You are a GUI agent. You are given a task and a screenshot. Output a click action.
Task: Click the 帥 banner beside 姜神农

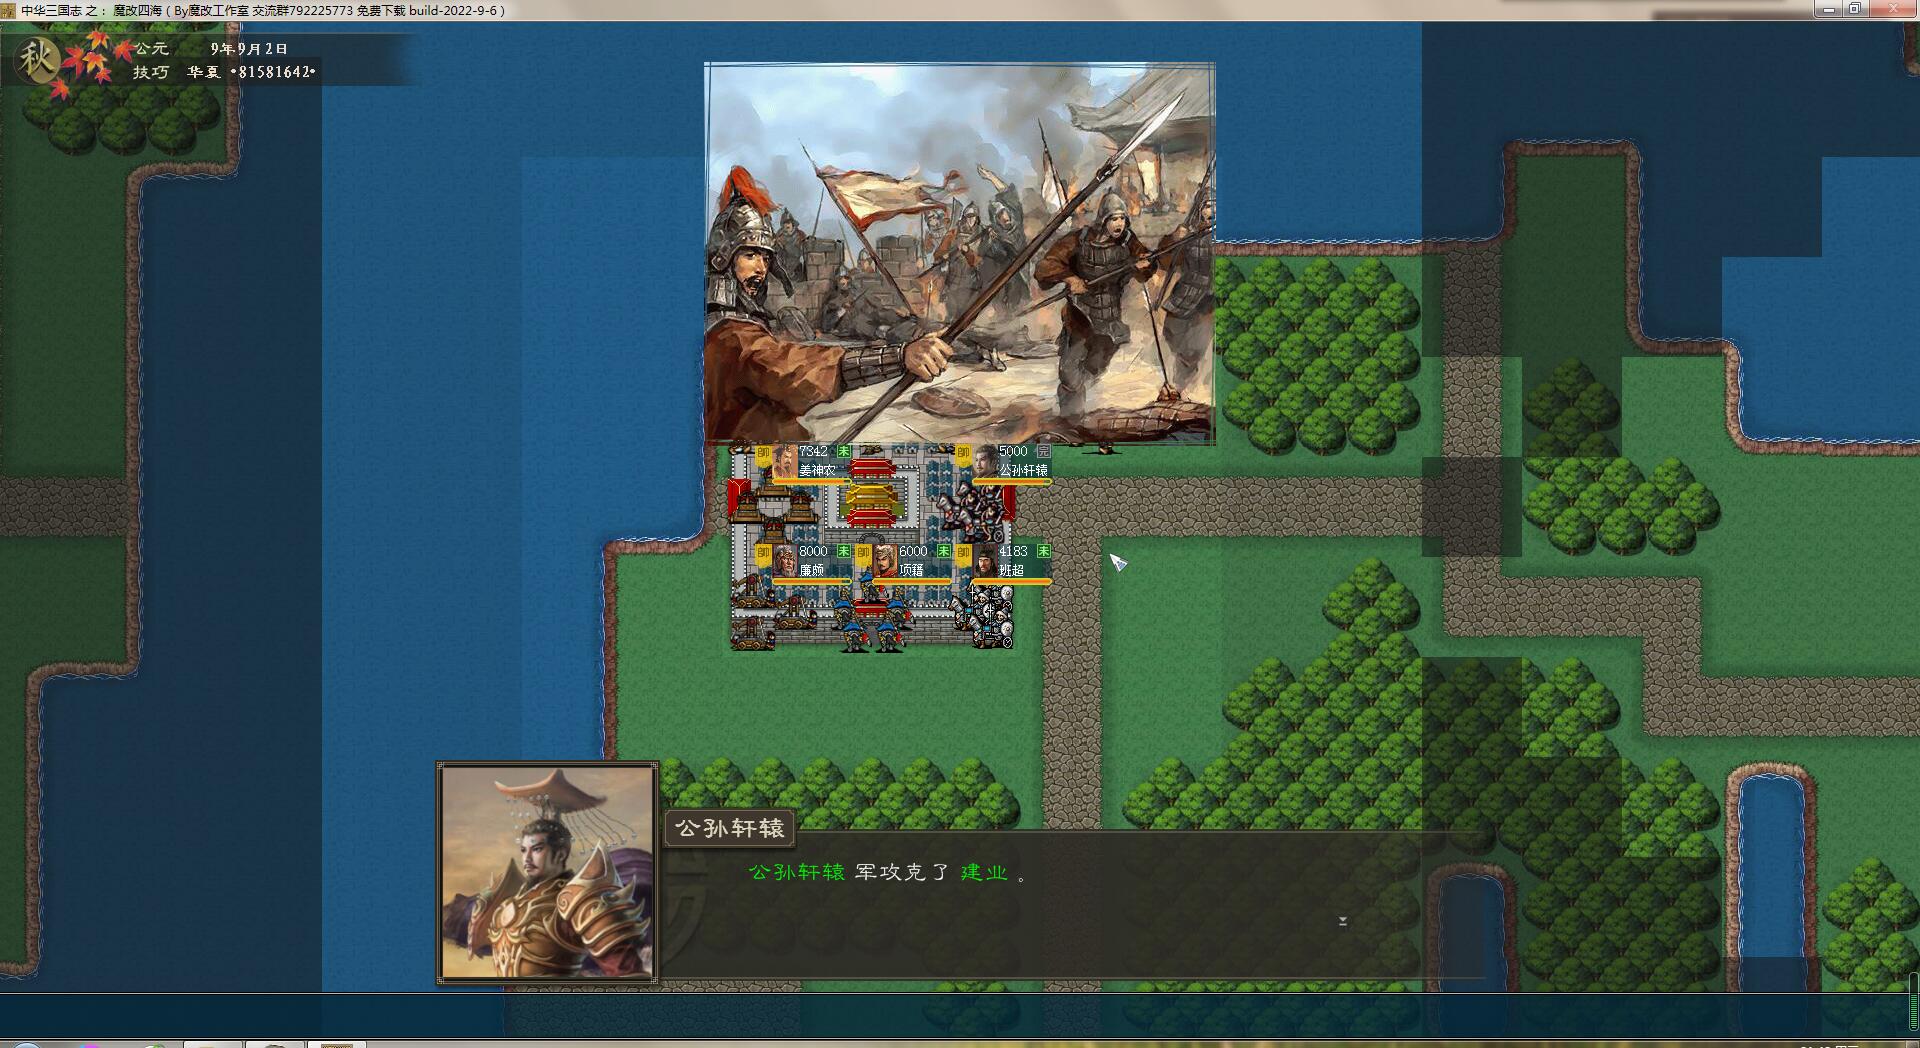tap(763, 454)
